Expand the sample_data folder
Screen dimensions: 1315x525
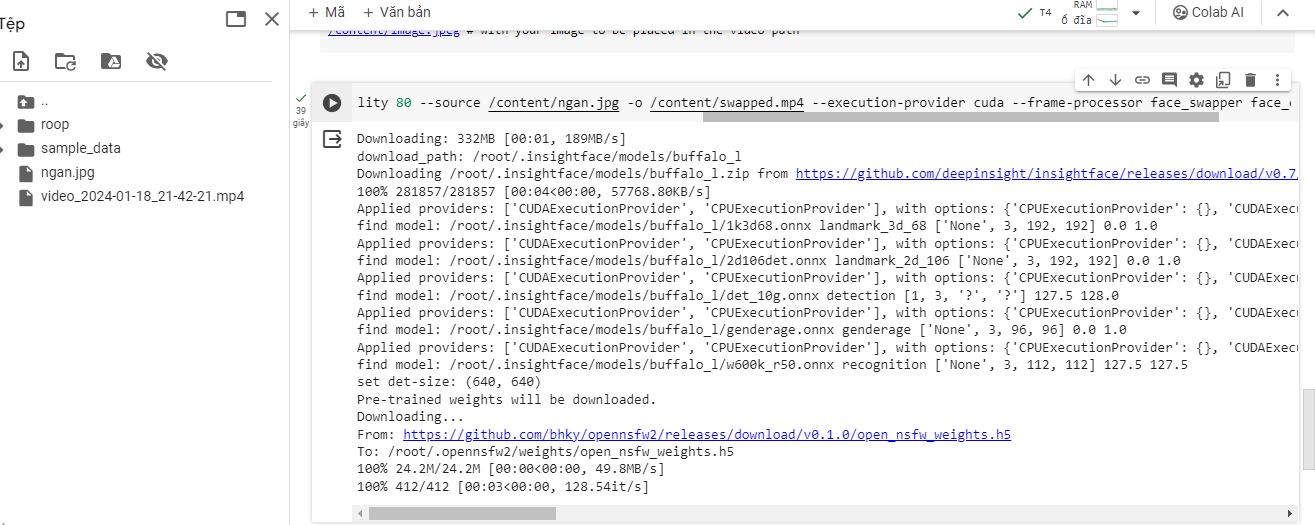pyautogui.click(x=4, y=149)
